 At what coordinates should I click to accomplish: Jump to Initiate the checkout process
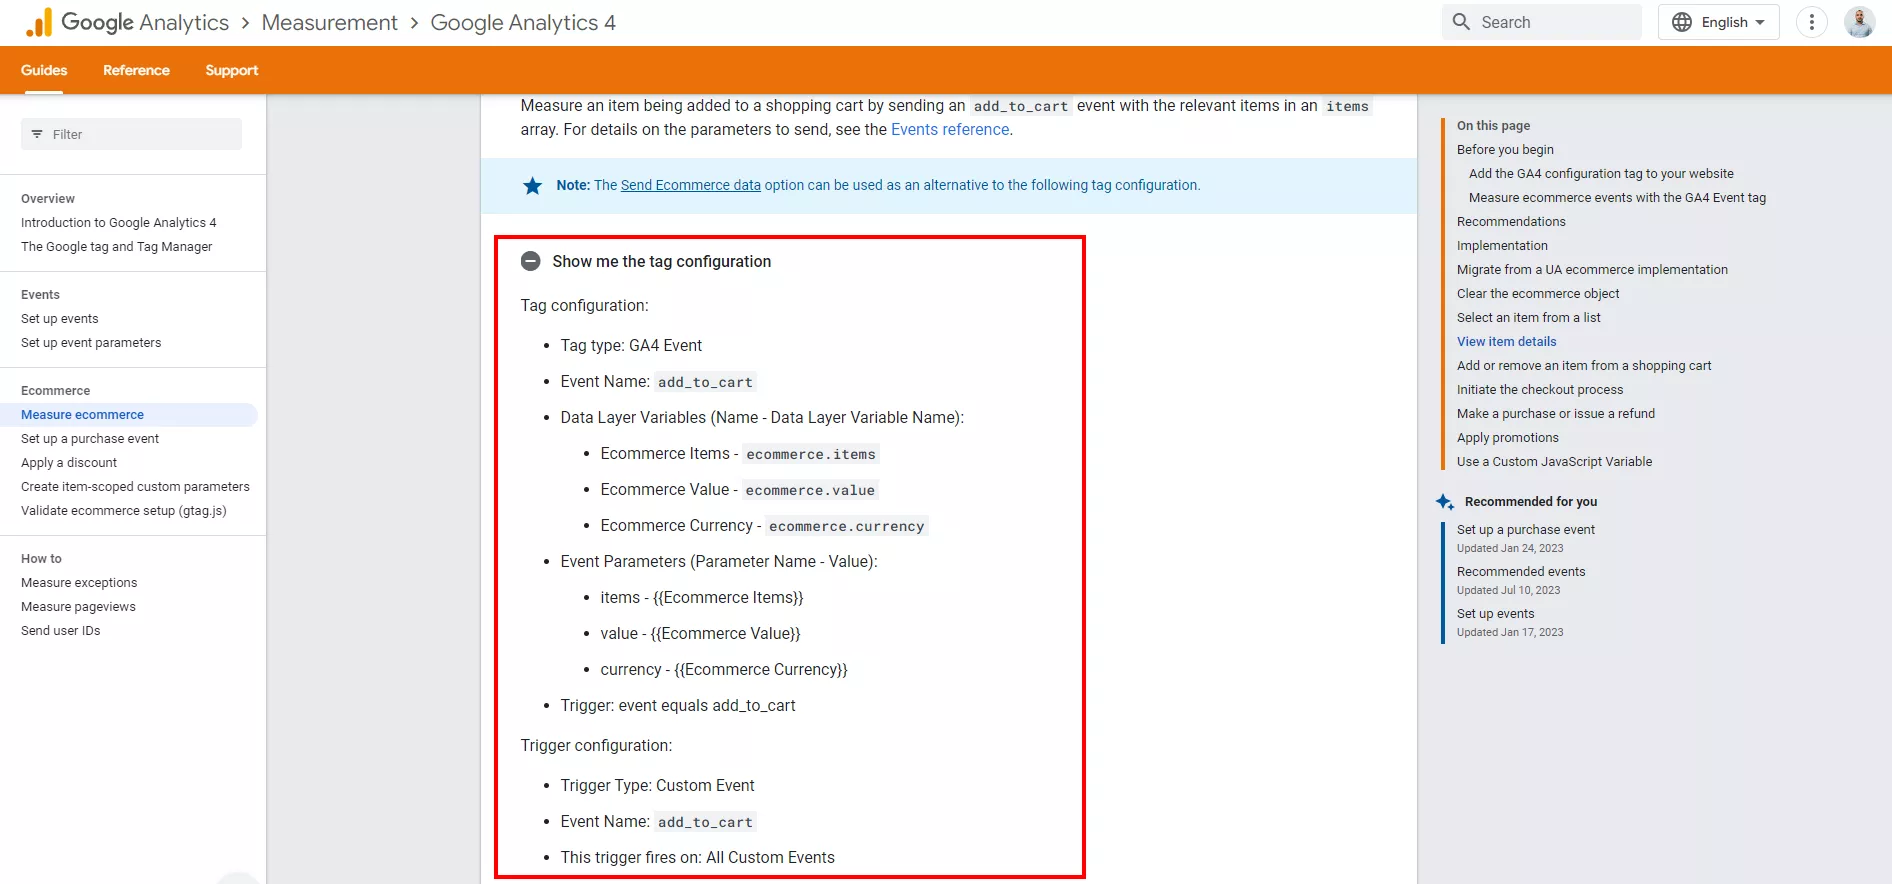coord(1540,389)
